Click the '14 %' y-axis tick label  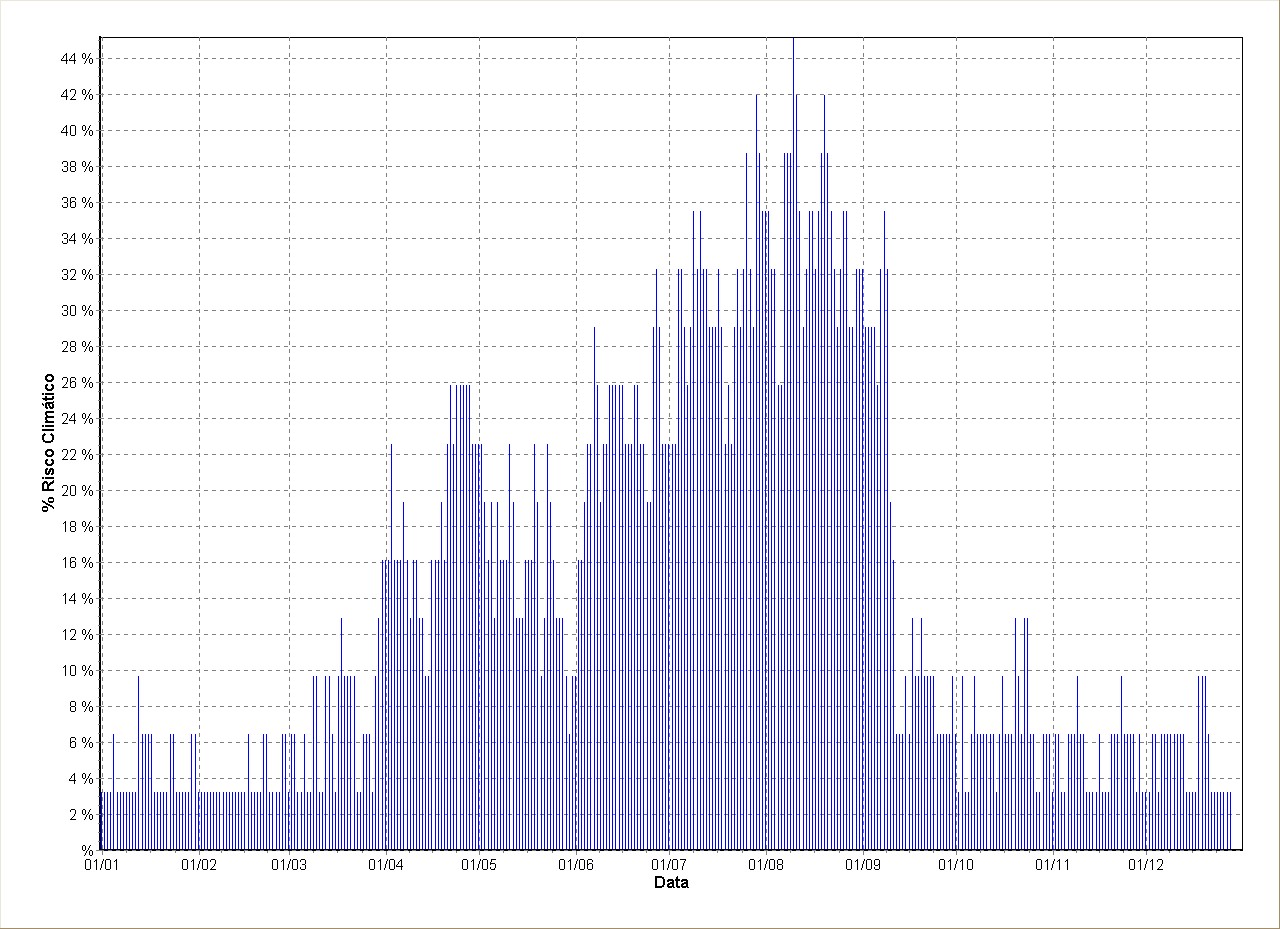tap(77, 599)
